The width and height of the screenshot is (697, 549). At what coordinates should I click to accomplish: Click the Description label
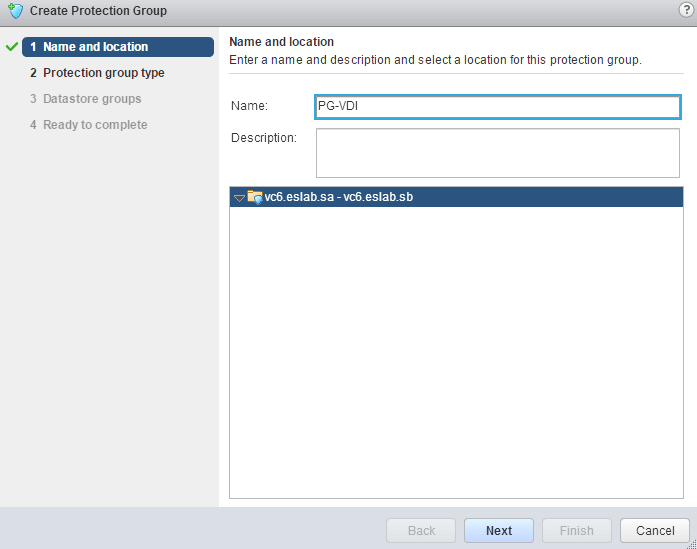(264, 137)
